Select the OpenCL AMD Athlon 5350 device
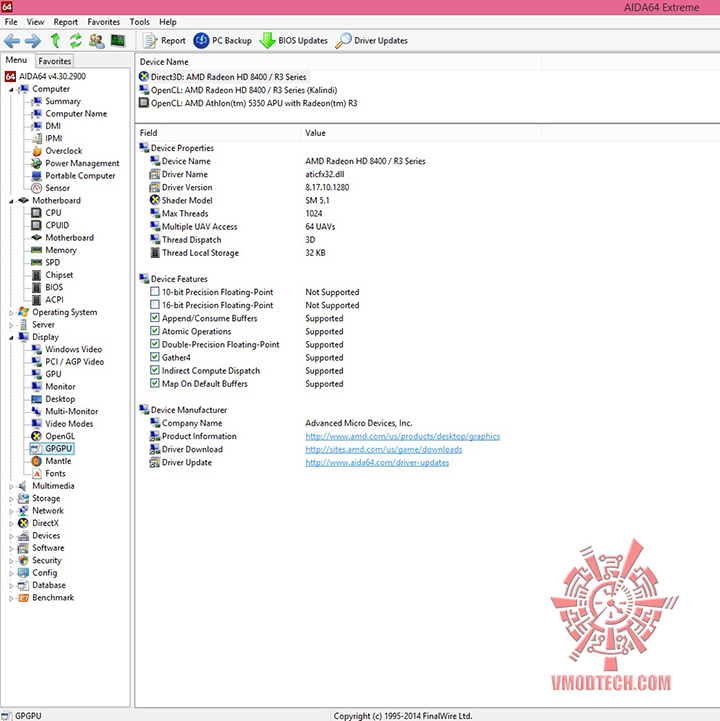This screenshot has width=720, height=721. pos(248,103)
